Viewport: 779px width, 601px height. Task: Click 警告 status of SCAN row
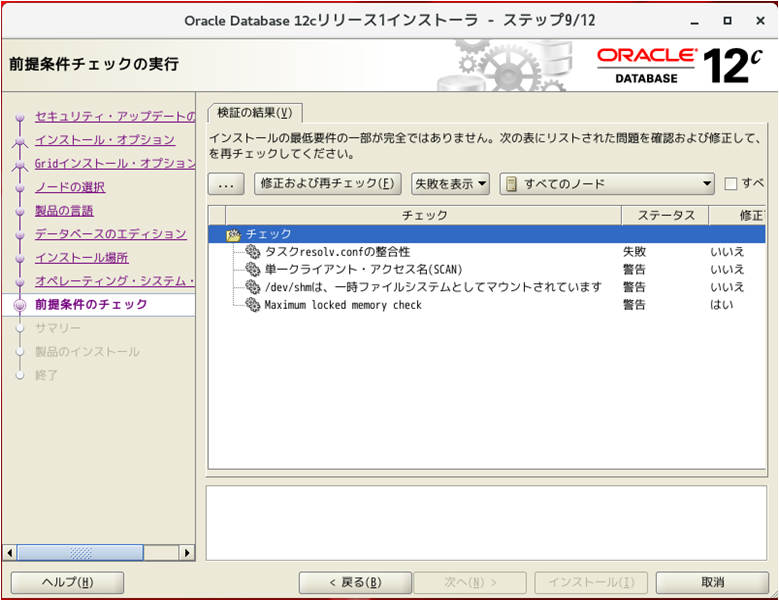pos(634,270)
